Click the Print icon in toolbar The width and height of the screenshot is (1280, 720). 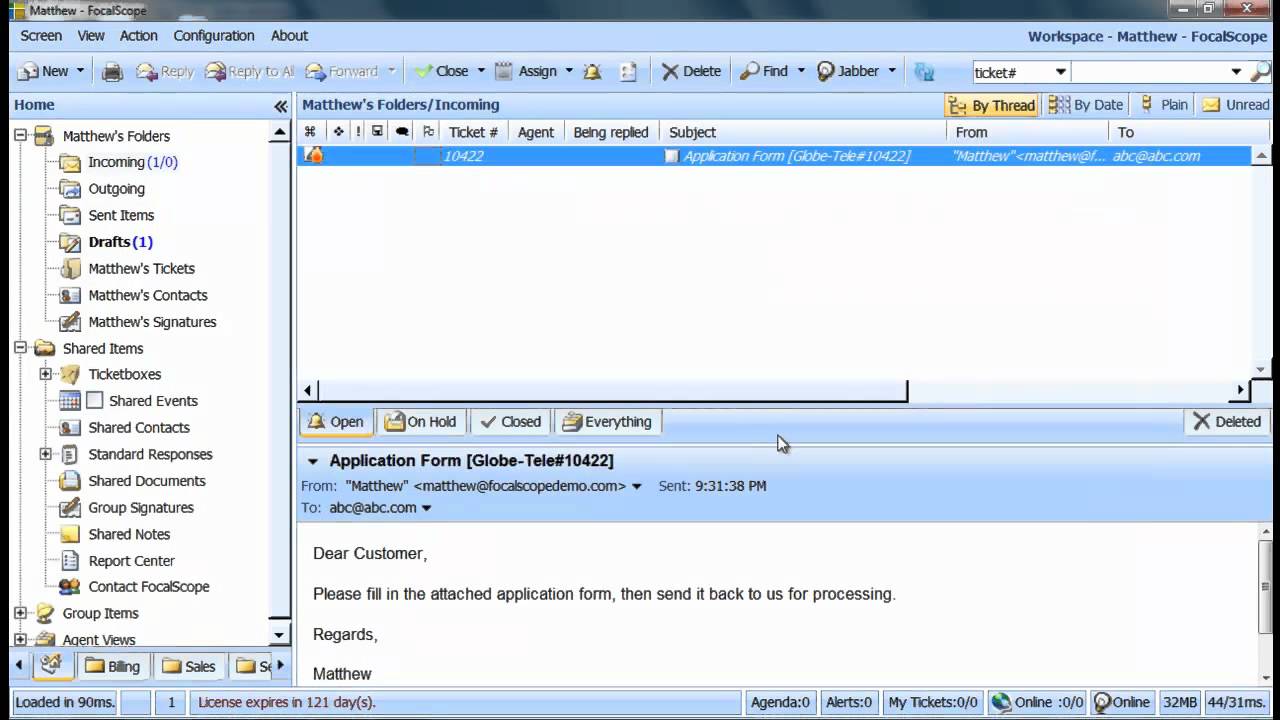pos(113,71)
